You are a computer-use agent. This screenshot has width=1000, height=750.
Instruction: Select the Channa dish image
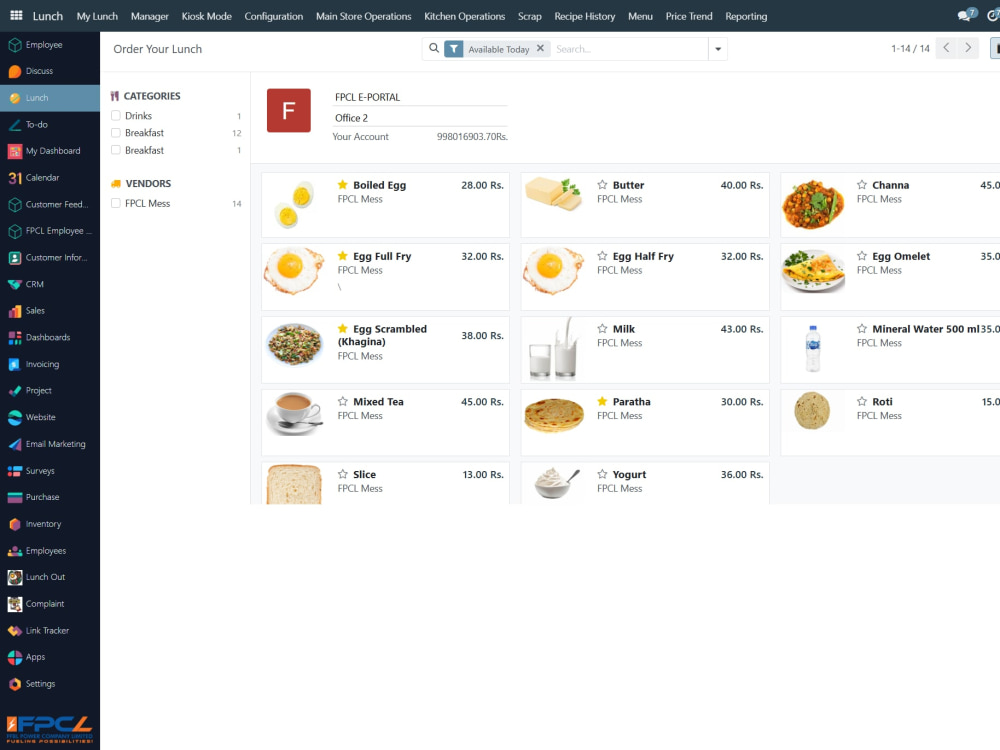[812, 204]
